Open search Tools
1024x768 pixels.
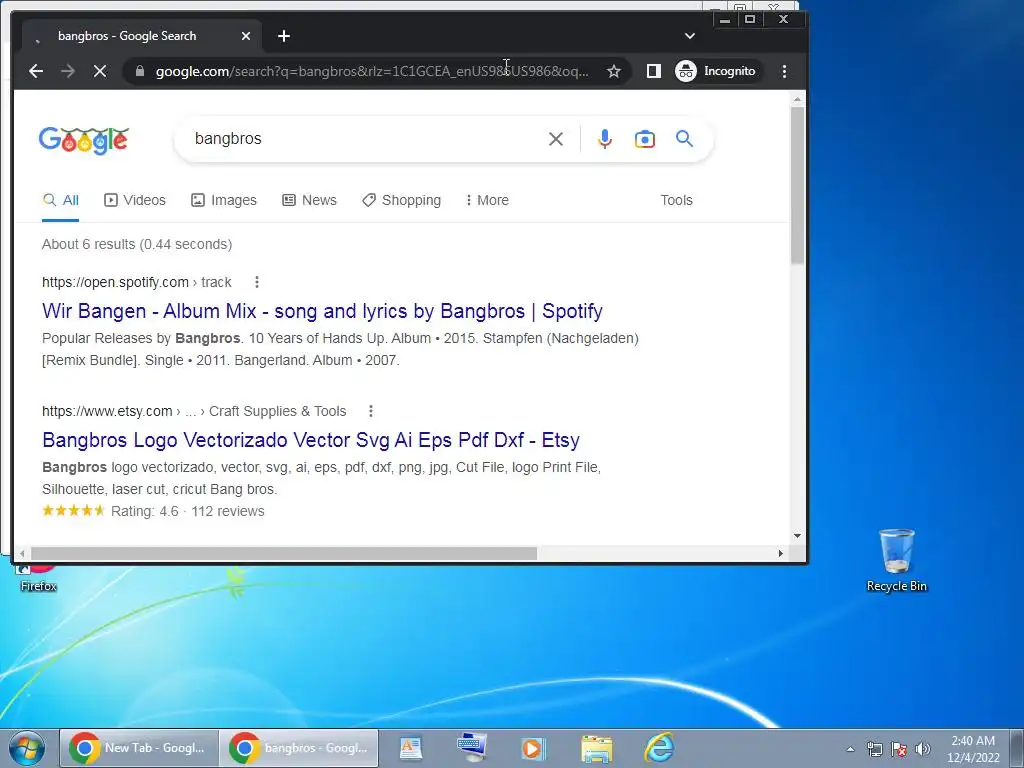676,200
